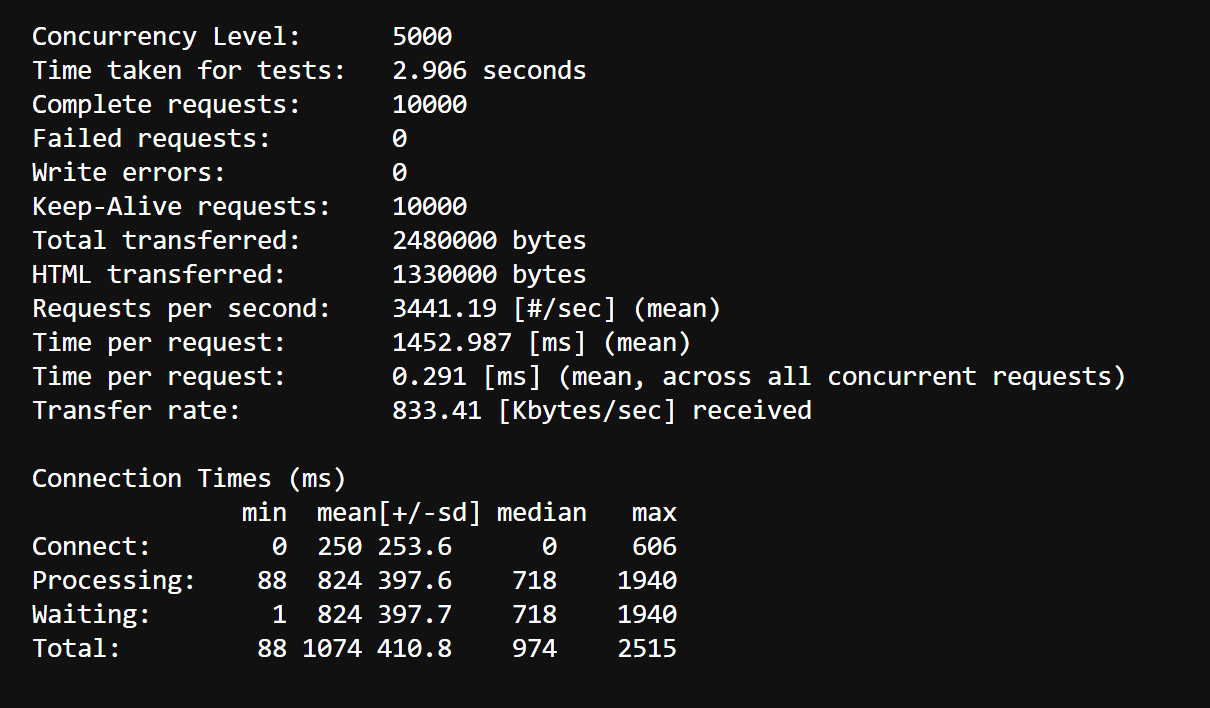
Task: Click the "median" column header
Action: tap(541, 513)
